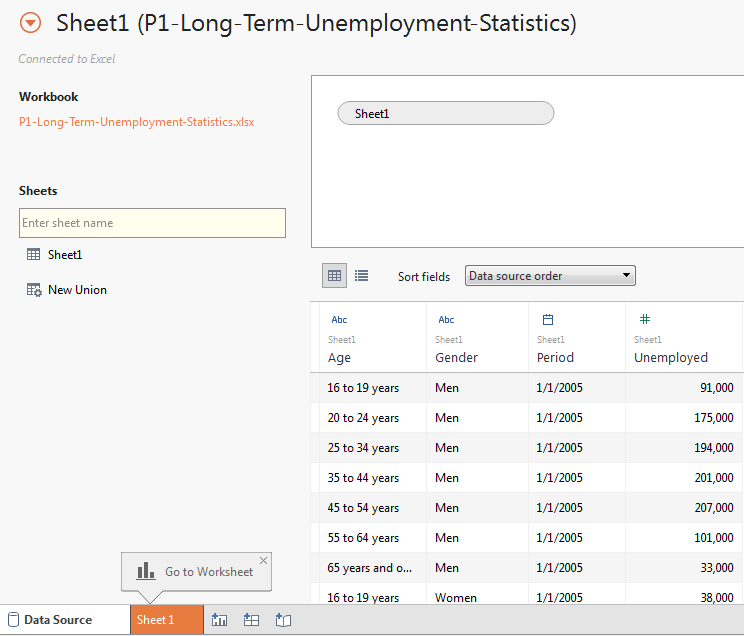
Task: Click the 201,000 unemployed value
Action: 714,477
